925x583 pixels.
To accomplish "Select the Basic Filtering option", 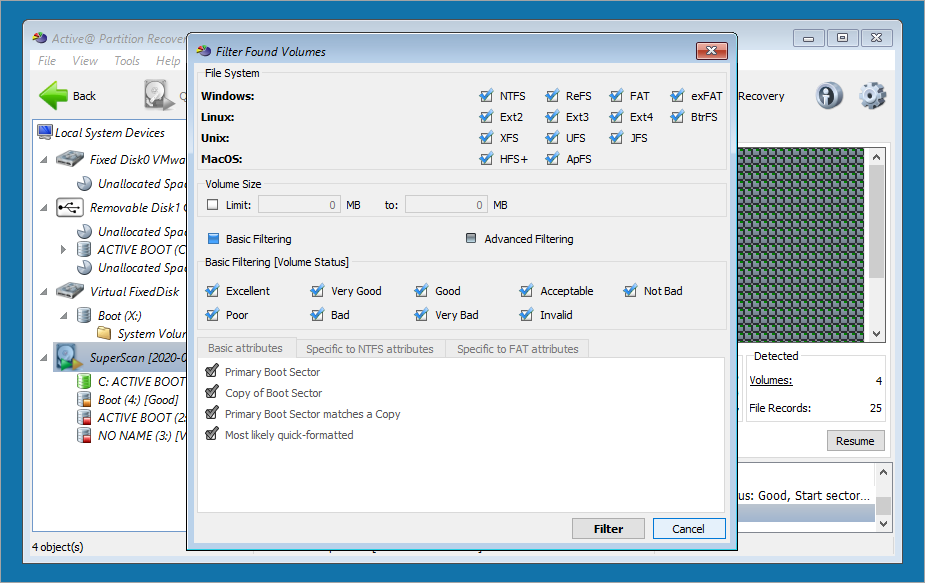I will [x=214, y=238].
